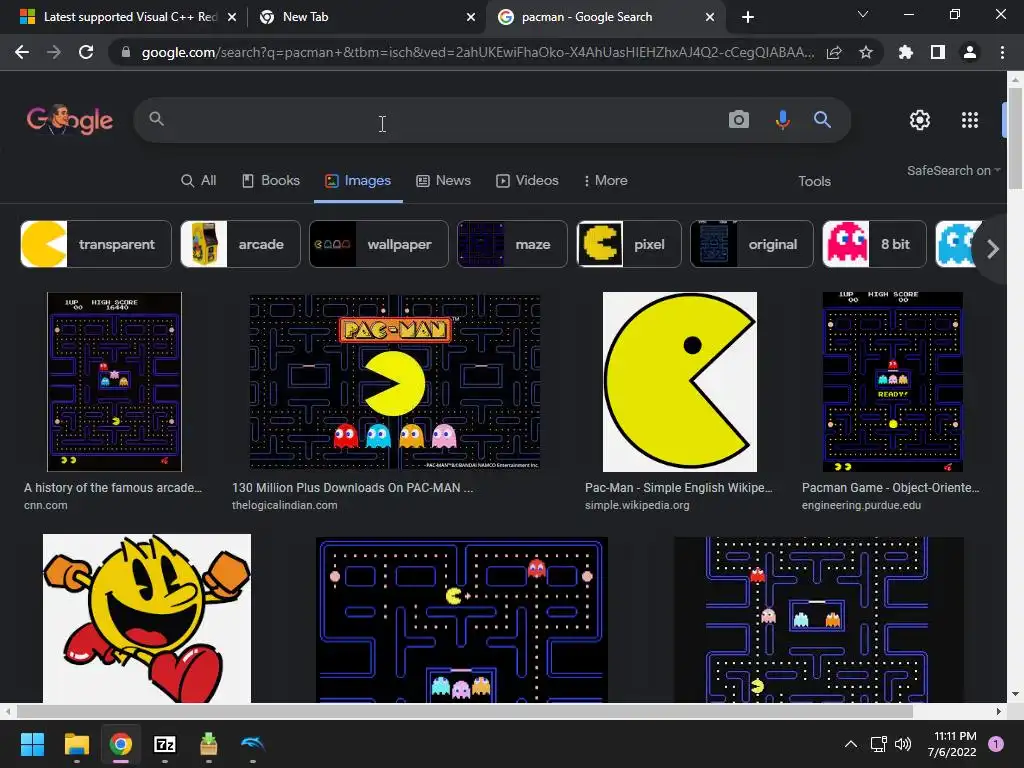This screenshot has width=1024, height=768.
Task: Select the Images tab
Action: (358, 181)
